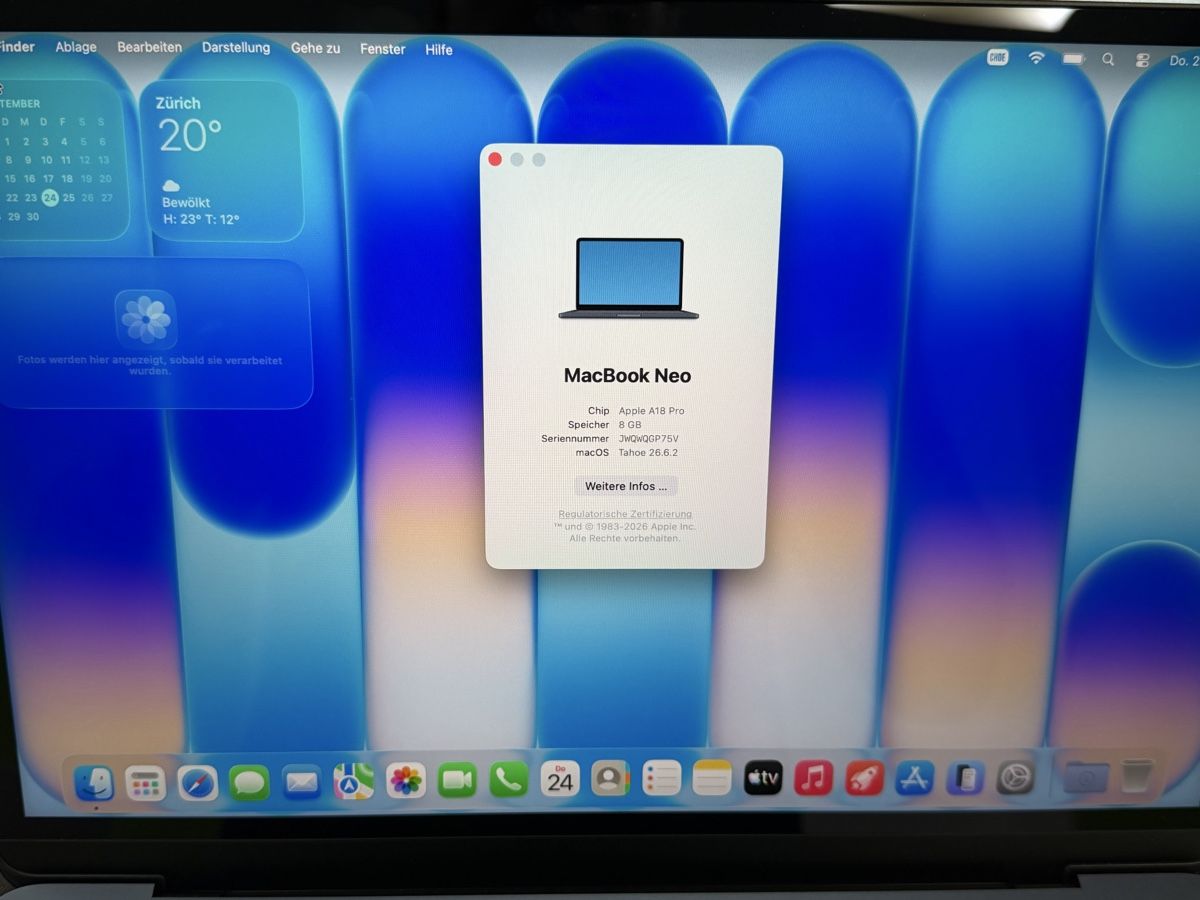Viewport: 1200px width, 900px height.
Task: Open the Downloads folder in Dock
Action: click(1086, 776)
